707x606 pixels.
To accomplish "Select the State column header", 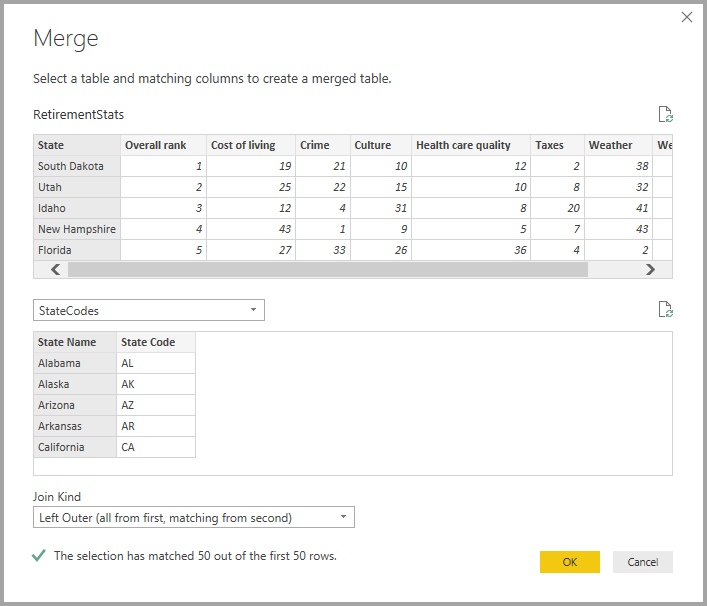I will [77, 145].
